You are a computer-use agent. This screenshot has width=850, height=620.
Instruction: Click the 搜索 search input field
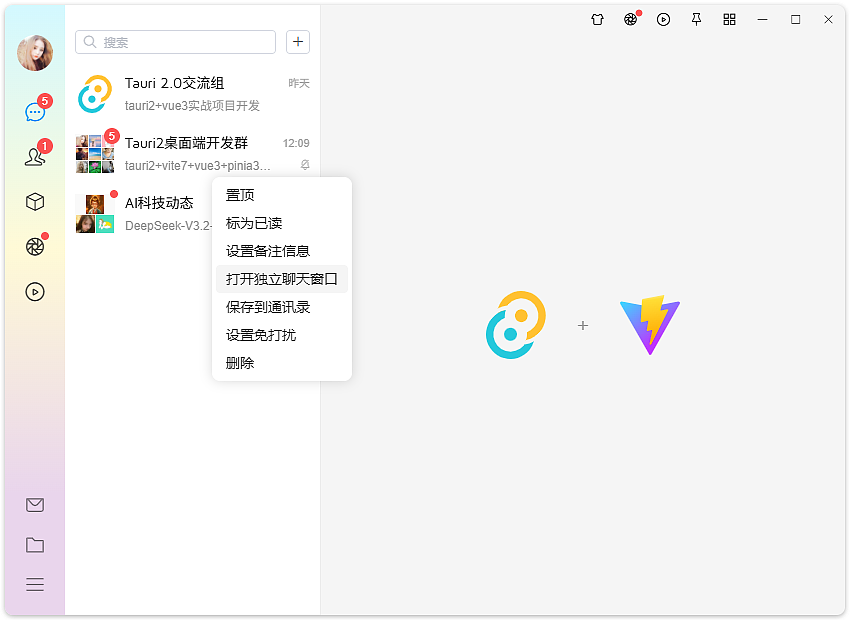175,42
